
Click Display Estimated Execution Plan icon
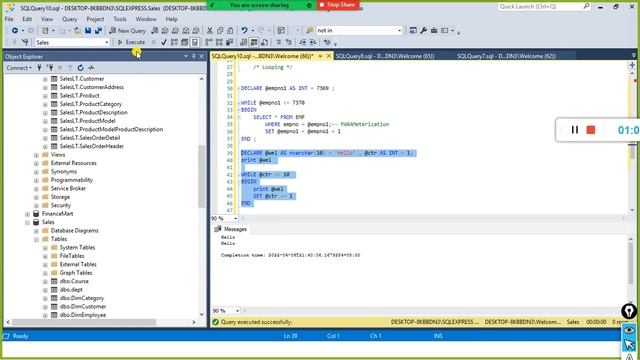point(174,42)
